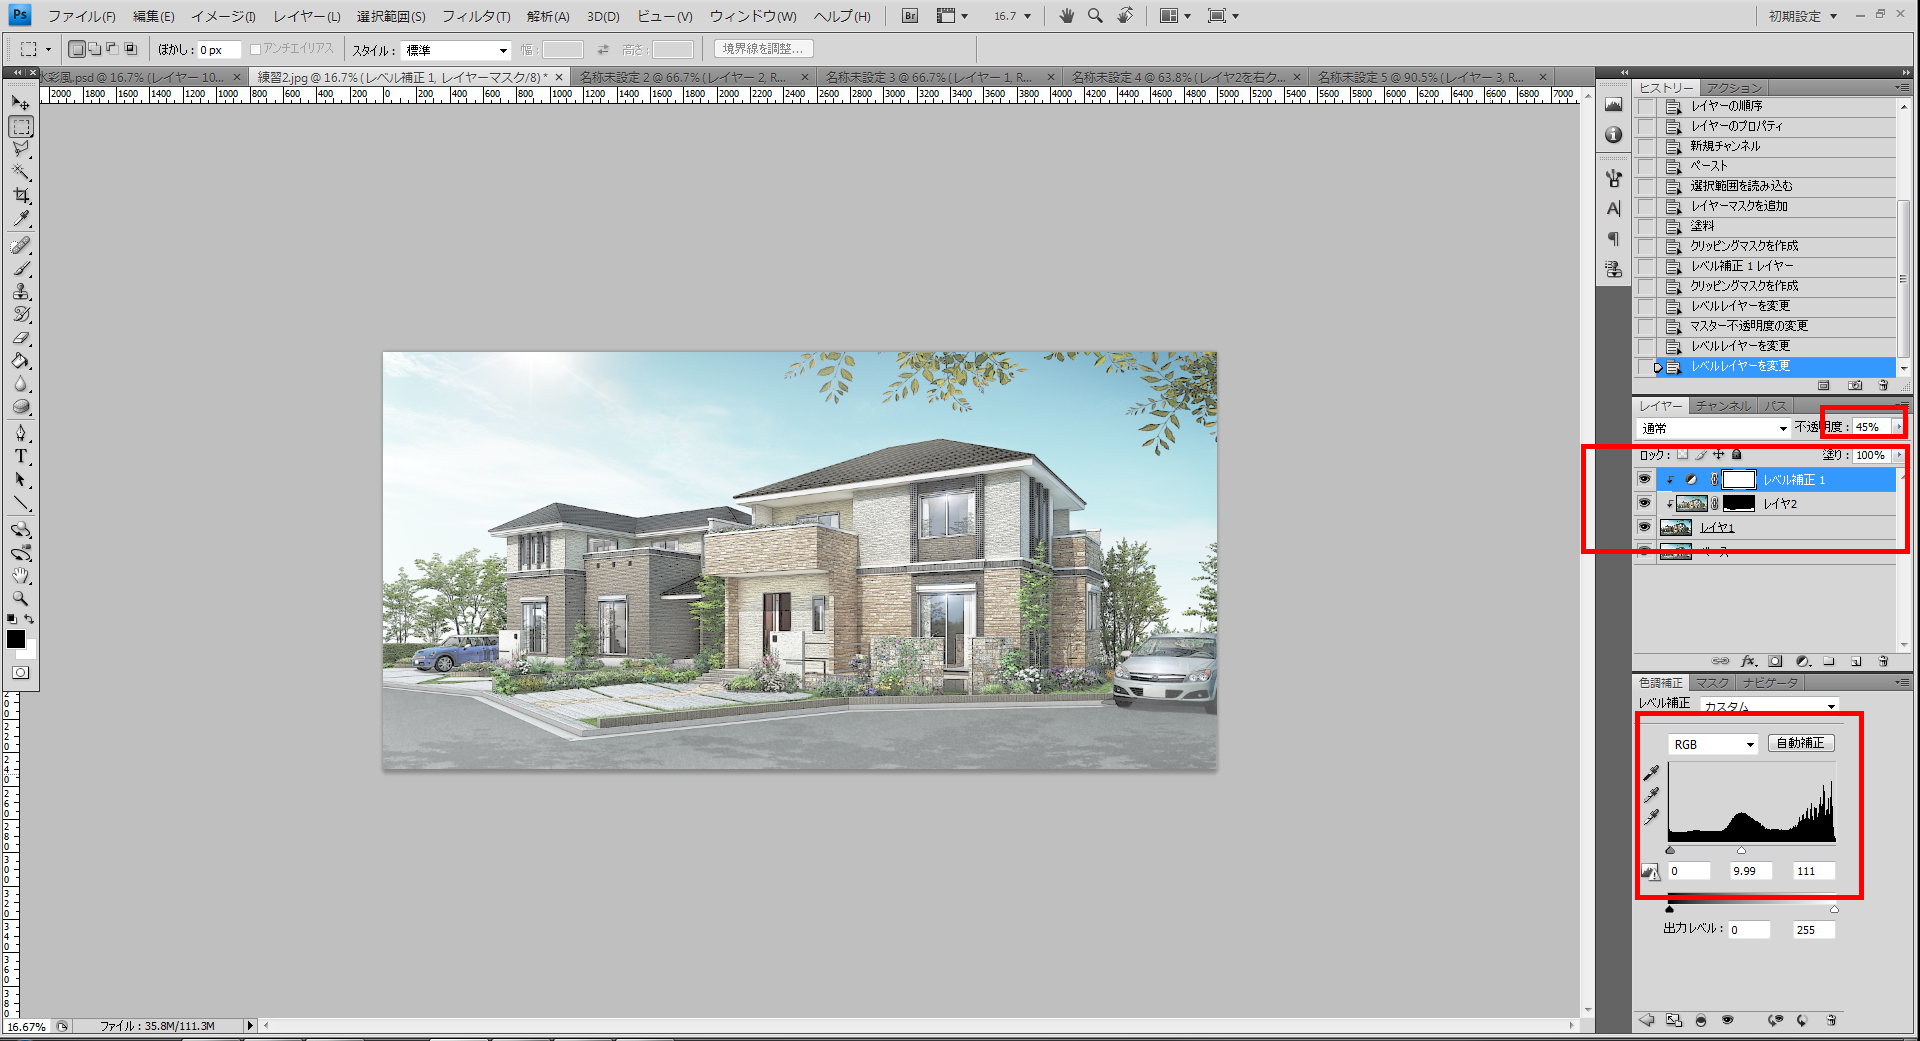The width and height of the screenshot is (1920, 1041).
Task: Click the Hand tool in top bar
Action: (x=1067, y=16)
